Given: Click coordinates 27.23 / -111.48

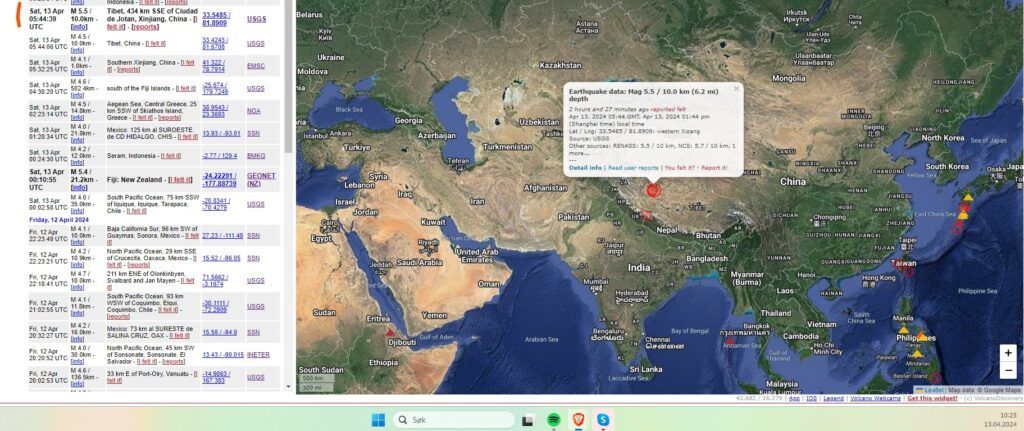Looking at the screenshot, I should click(223, 235).
